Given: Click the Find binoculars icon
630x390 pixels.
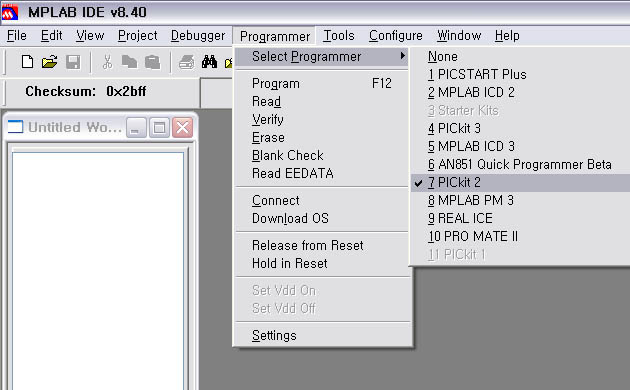Looking at the screenshot, I should (209, 62).
